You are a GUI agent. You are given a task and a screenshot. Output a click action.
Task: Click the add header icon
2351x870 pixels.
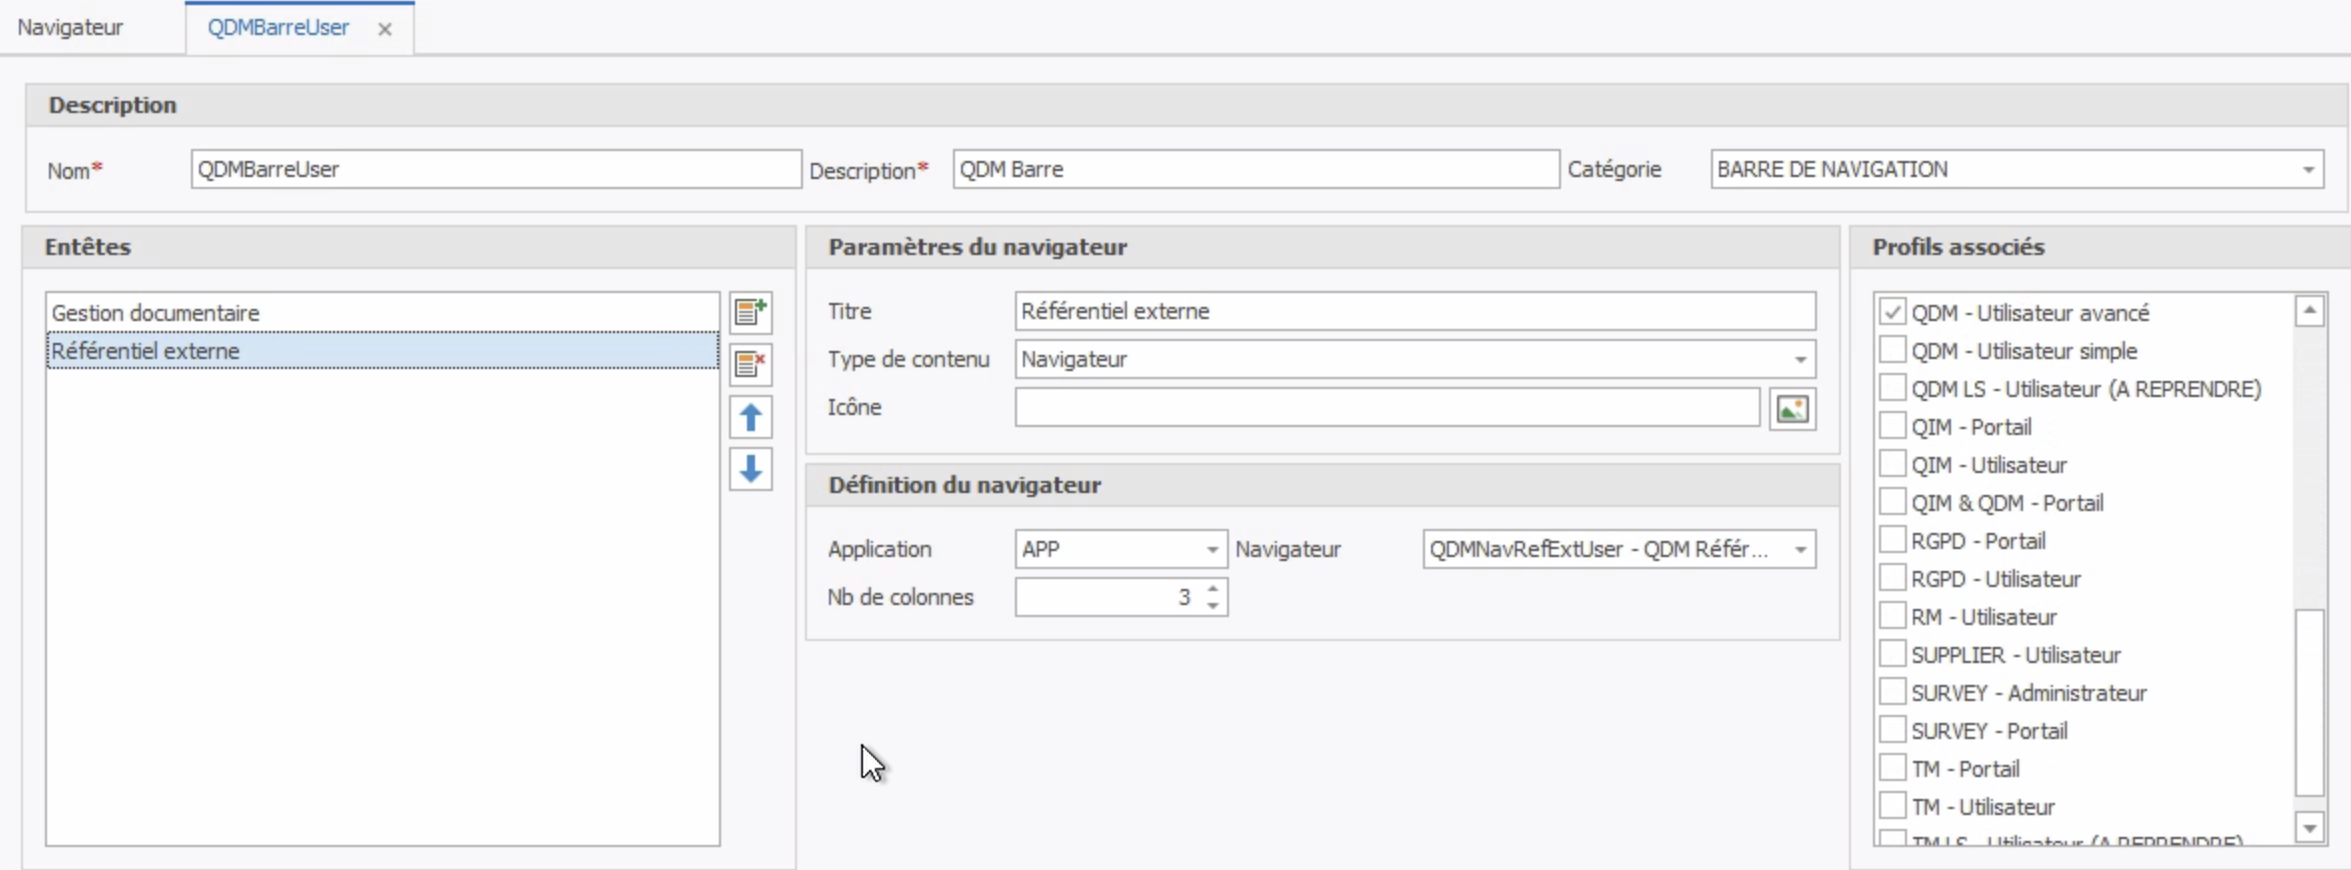pyautogui.click(x=750, y=313)
